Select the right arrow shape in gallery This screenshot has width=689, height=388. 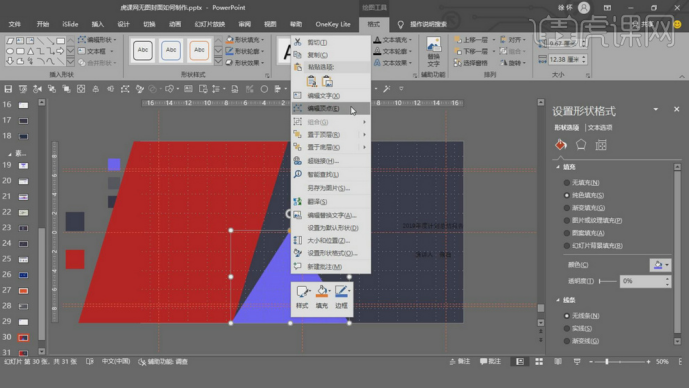pyautogui.click(x=61, y=51)
